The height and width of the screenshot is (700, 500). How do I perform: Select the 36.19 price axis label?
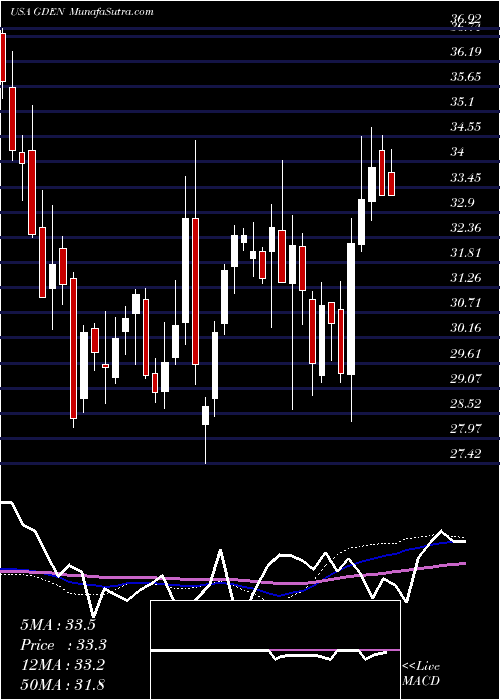click(466, 52)
